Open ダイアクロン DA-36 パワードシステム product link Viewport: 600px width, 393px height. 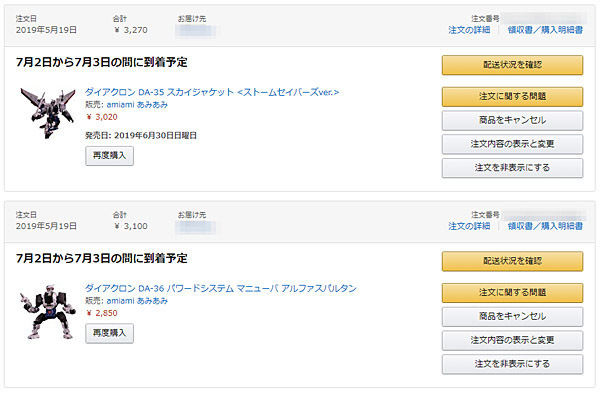[221, 289]
